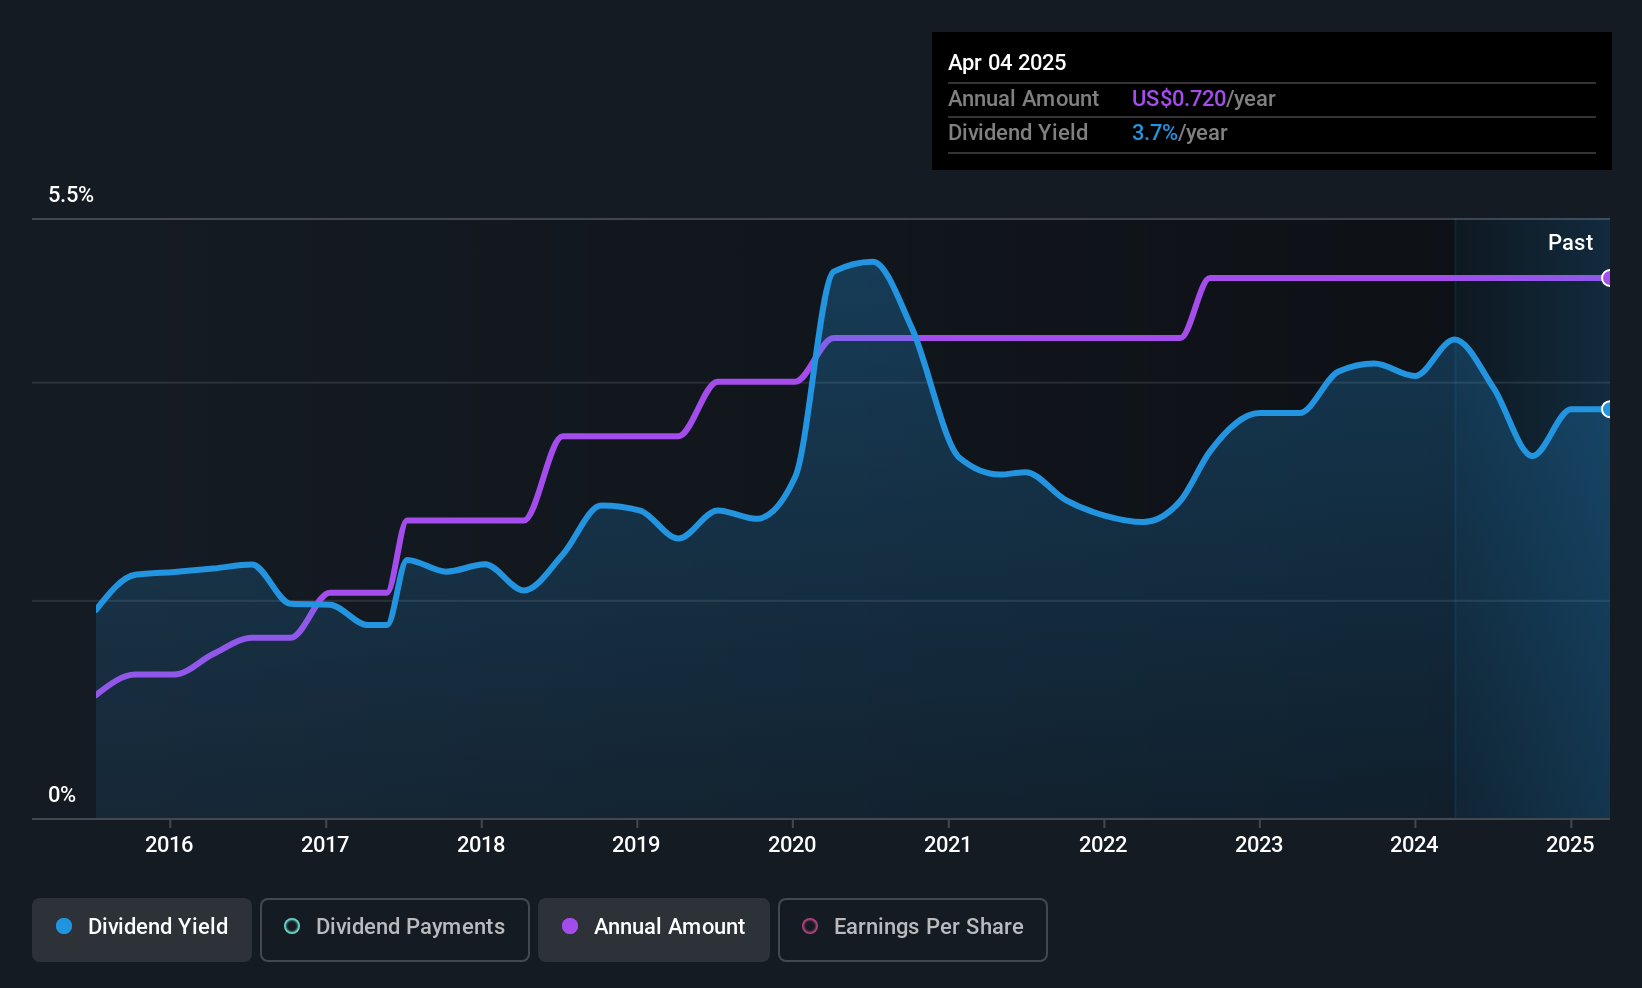1642x988 pixels.
Task: Enable the Dividend Payments series
Action: tap(394, 929)
